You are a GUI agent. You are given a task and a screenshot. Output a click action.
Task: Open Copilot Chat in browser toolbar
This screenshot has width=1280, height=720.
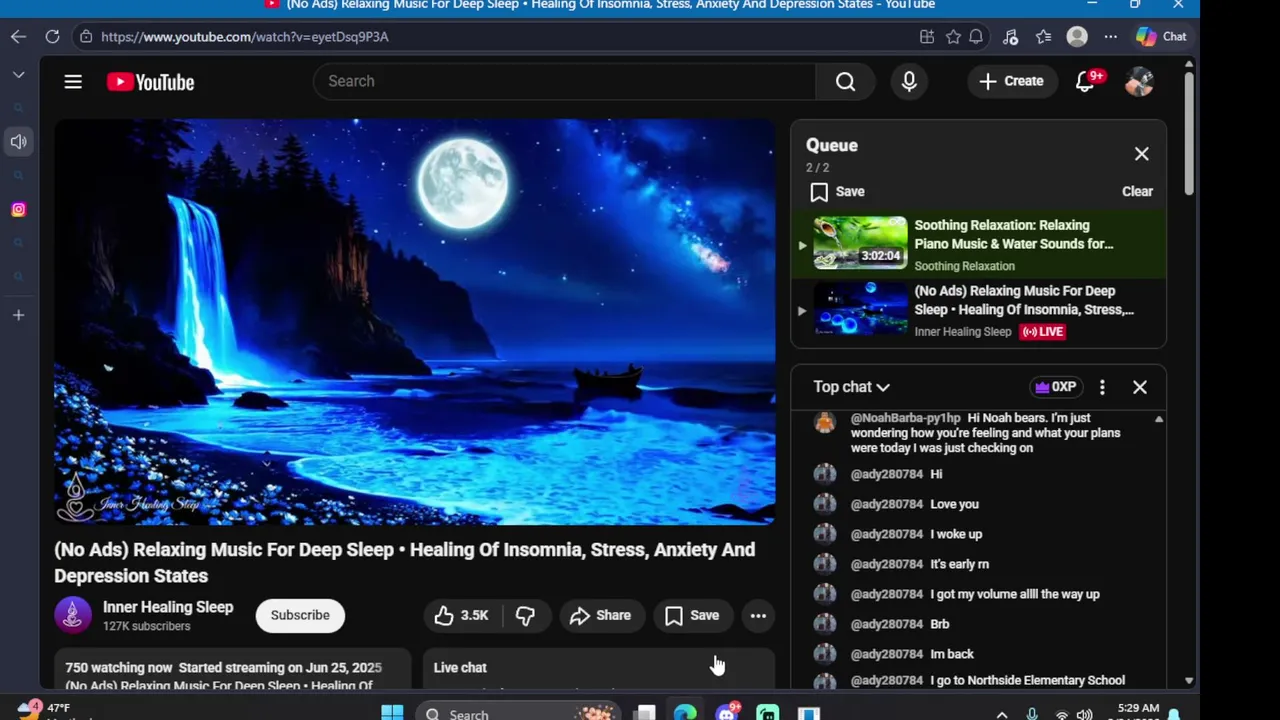point(1161,36)
